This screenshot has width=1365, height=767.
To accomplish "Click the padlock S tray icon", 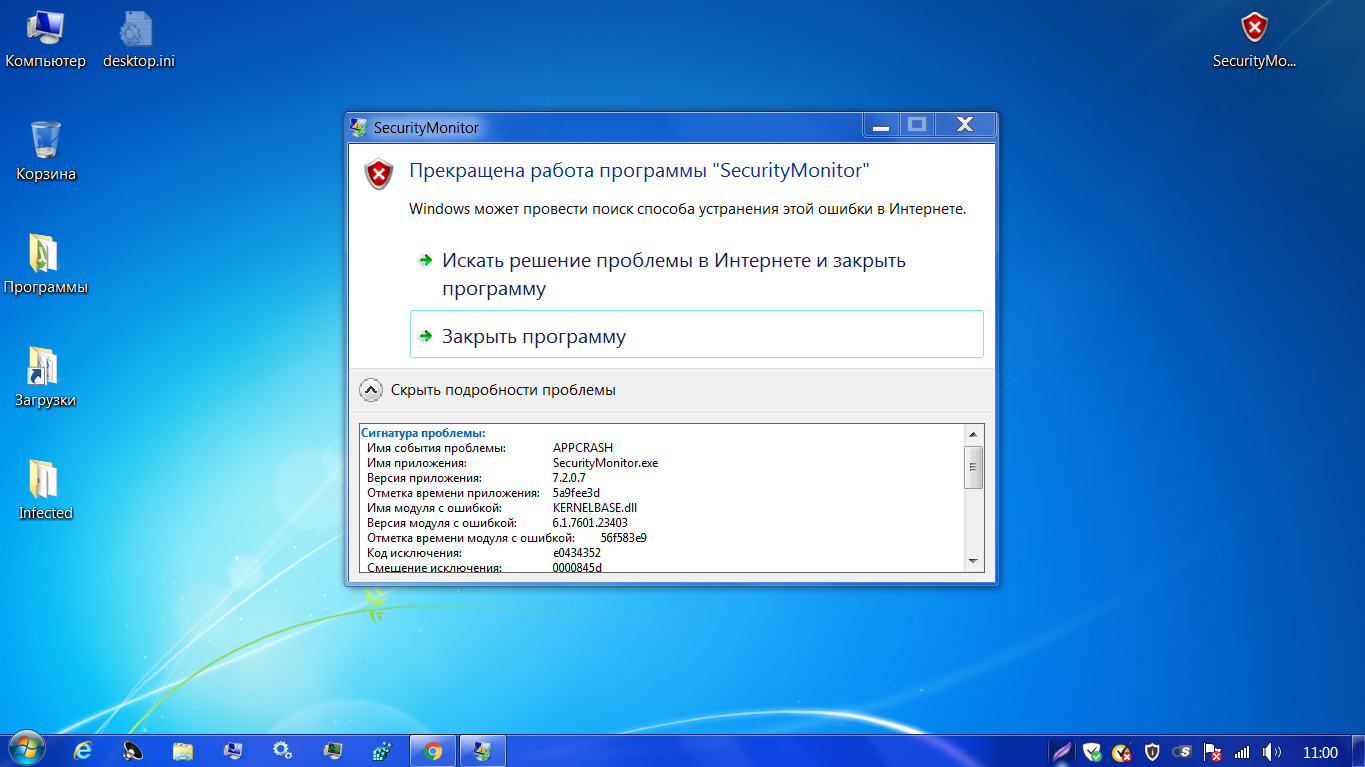I will [1182, 752].
